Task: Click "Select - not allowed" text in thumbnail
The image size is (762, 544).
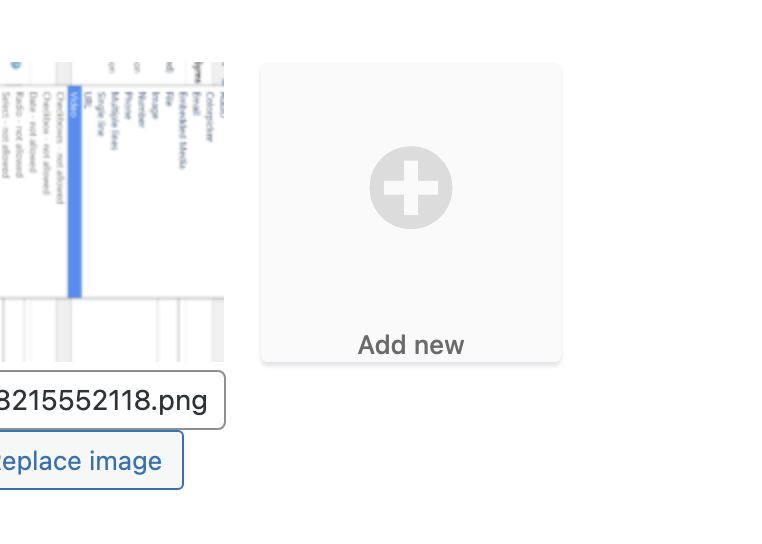Action: click(x=5, y=135)
